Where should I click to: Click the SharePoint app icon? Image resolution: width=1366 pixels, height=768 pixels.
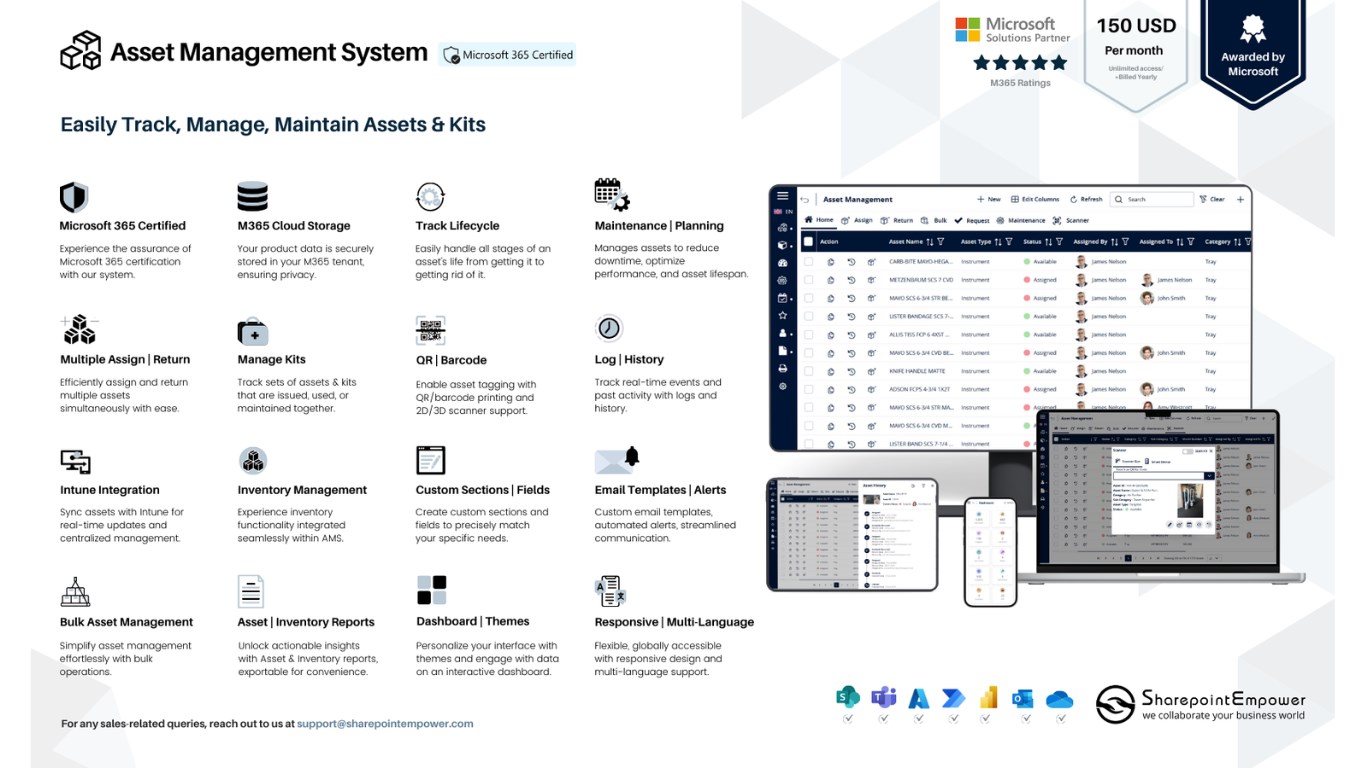[x=848, y=697]
